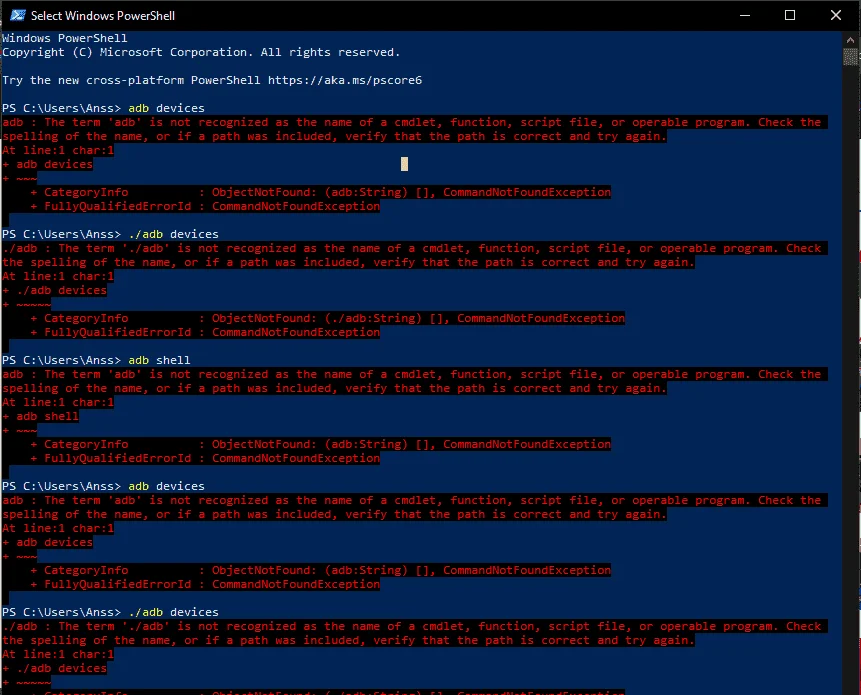Screen dimensions: 861x695
Task: Click the 'Select Windows PowerShell' title text
Action: (103, 16)
